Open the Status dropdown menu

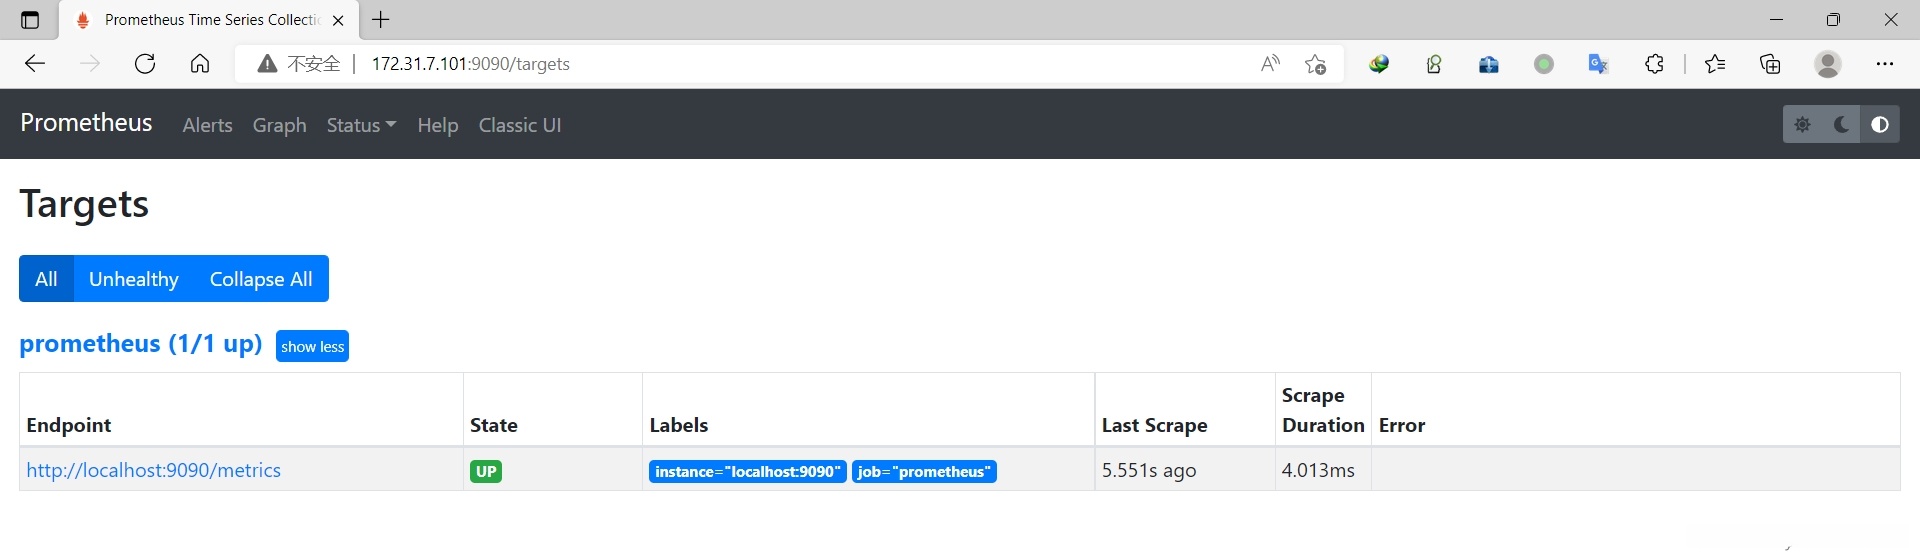pyautogui.click(x=361, y=125)
